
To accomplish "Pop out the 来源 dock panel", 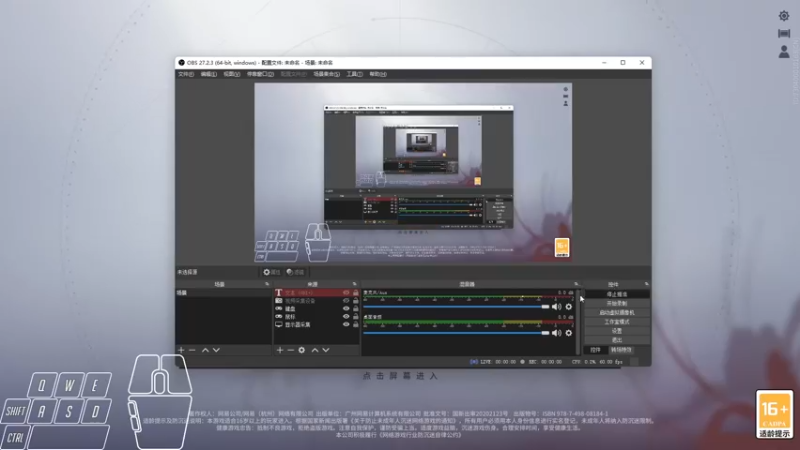I will [355, 284].
